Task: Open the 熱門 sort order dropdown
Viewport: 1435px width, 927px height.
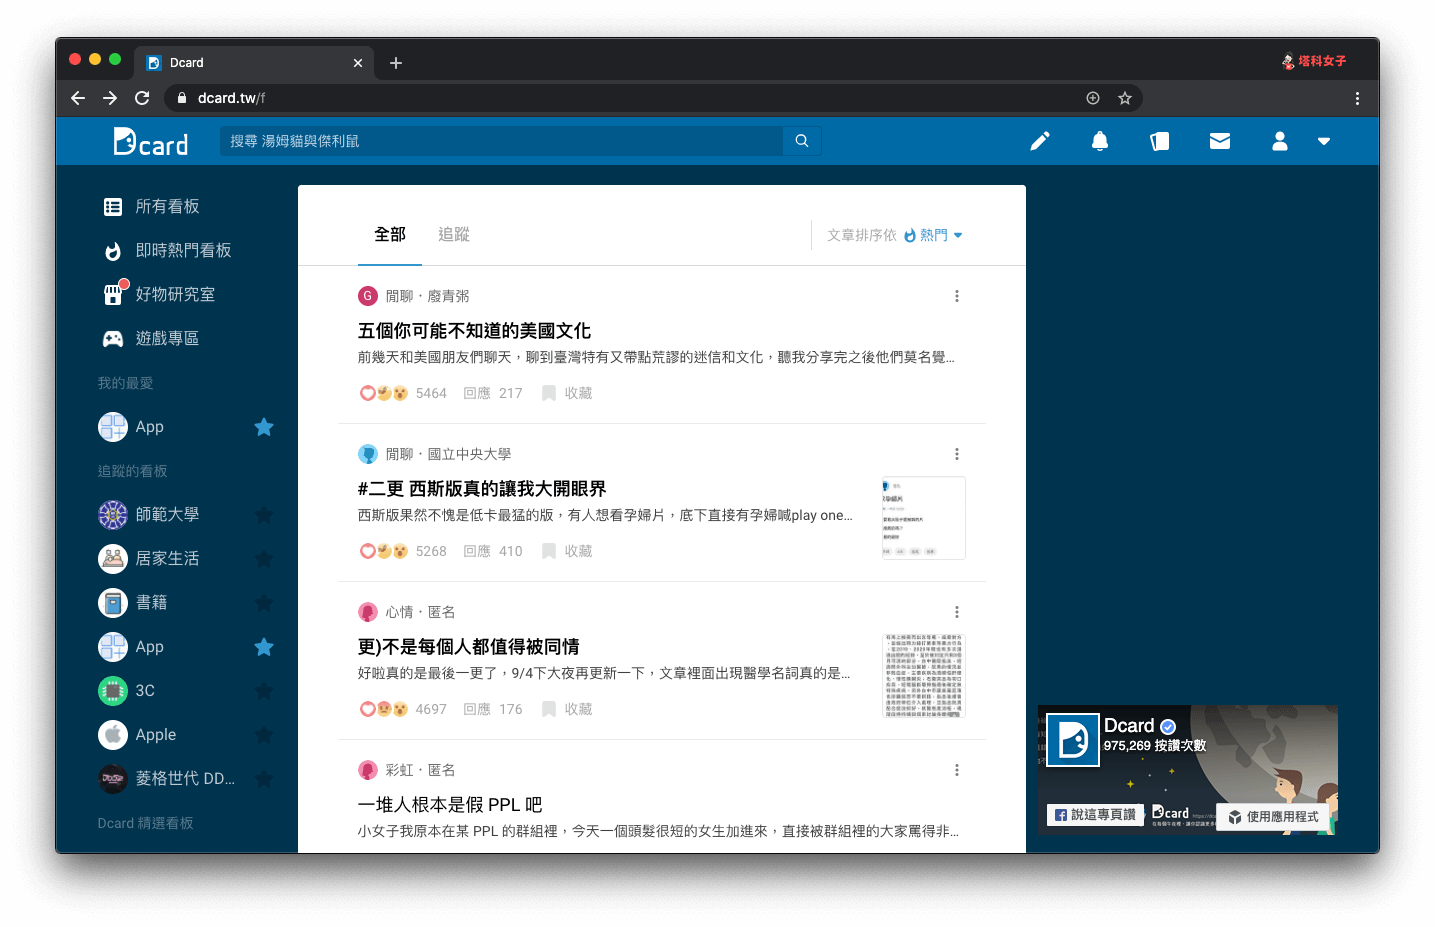Action: point(934,235)
